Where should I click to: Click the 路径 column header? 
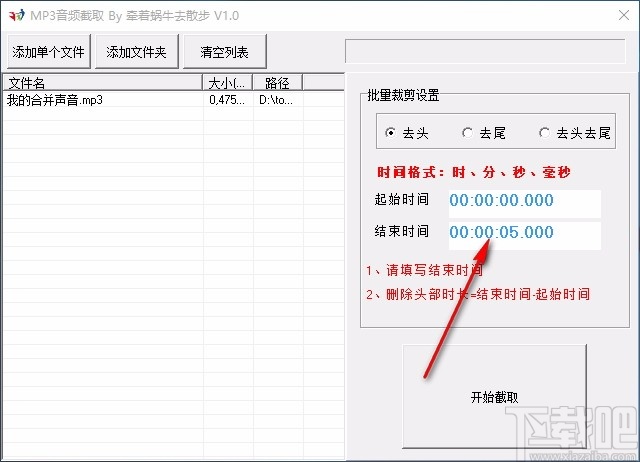(278, 83)
